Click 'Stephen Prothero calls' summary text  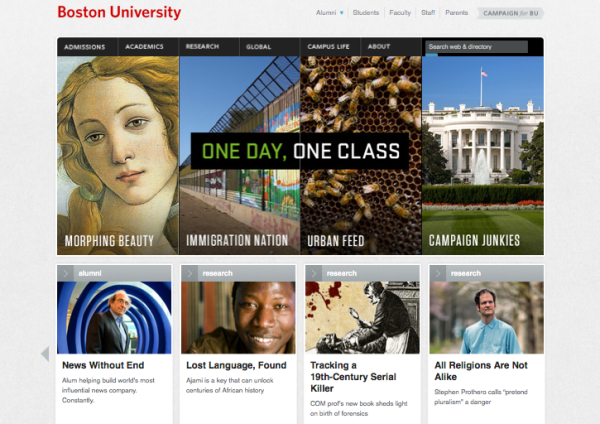tap(481, 397)
